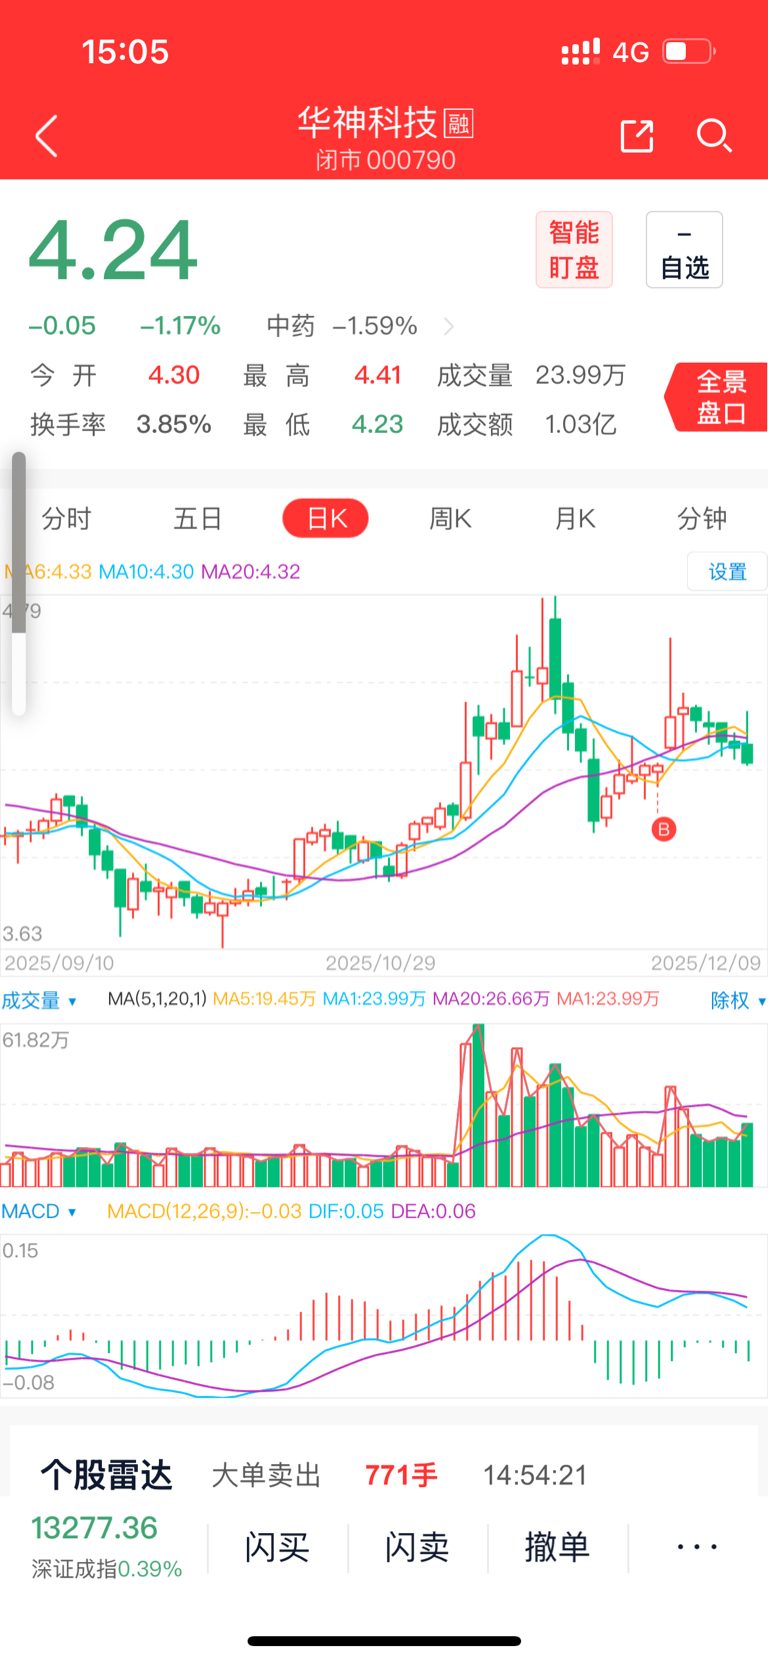Tap the 撤单 cancel order button

557,1547
